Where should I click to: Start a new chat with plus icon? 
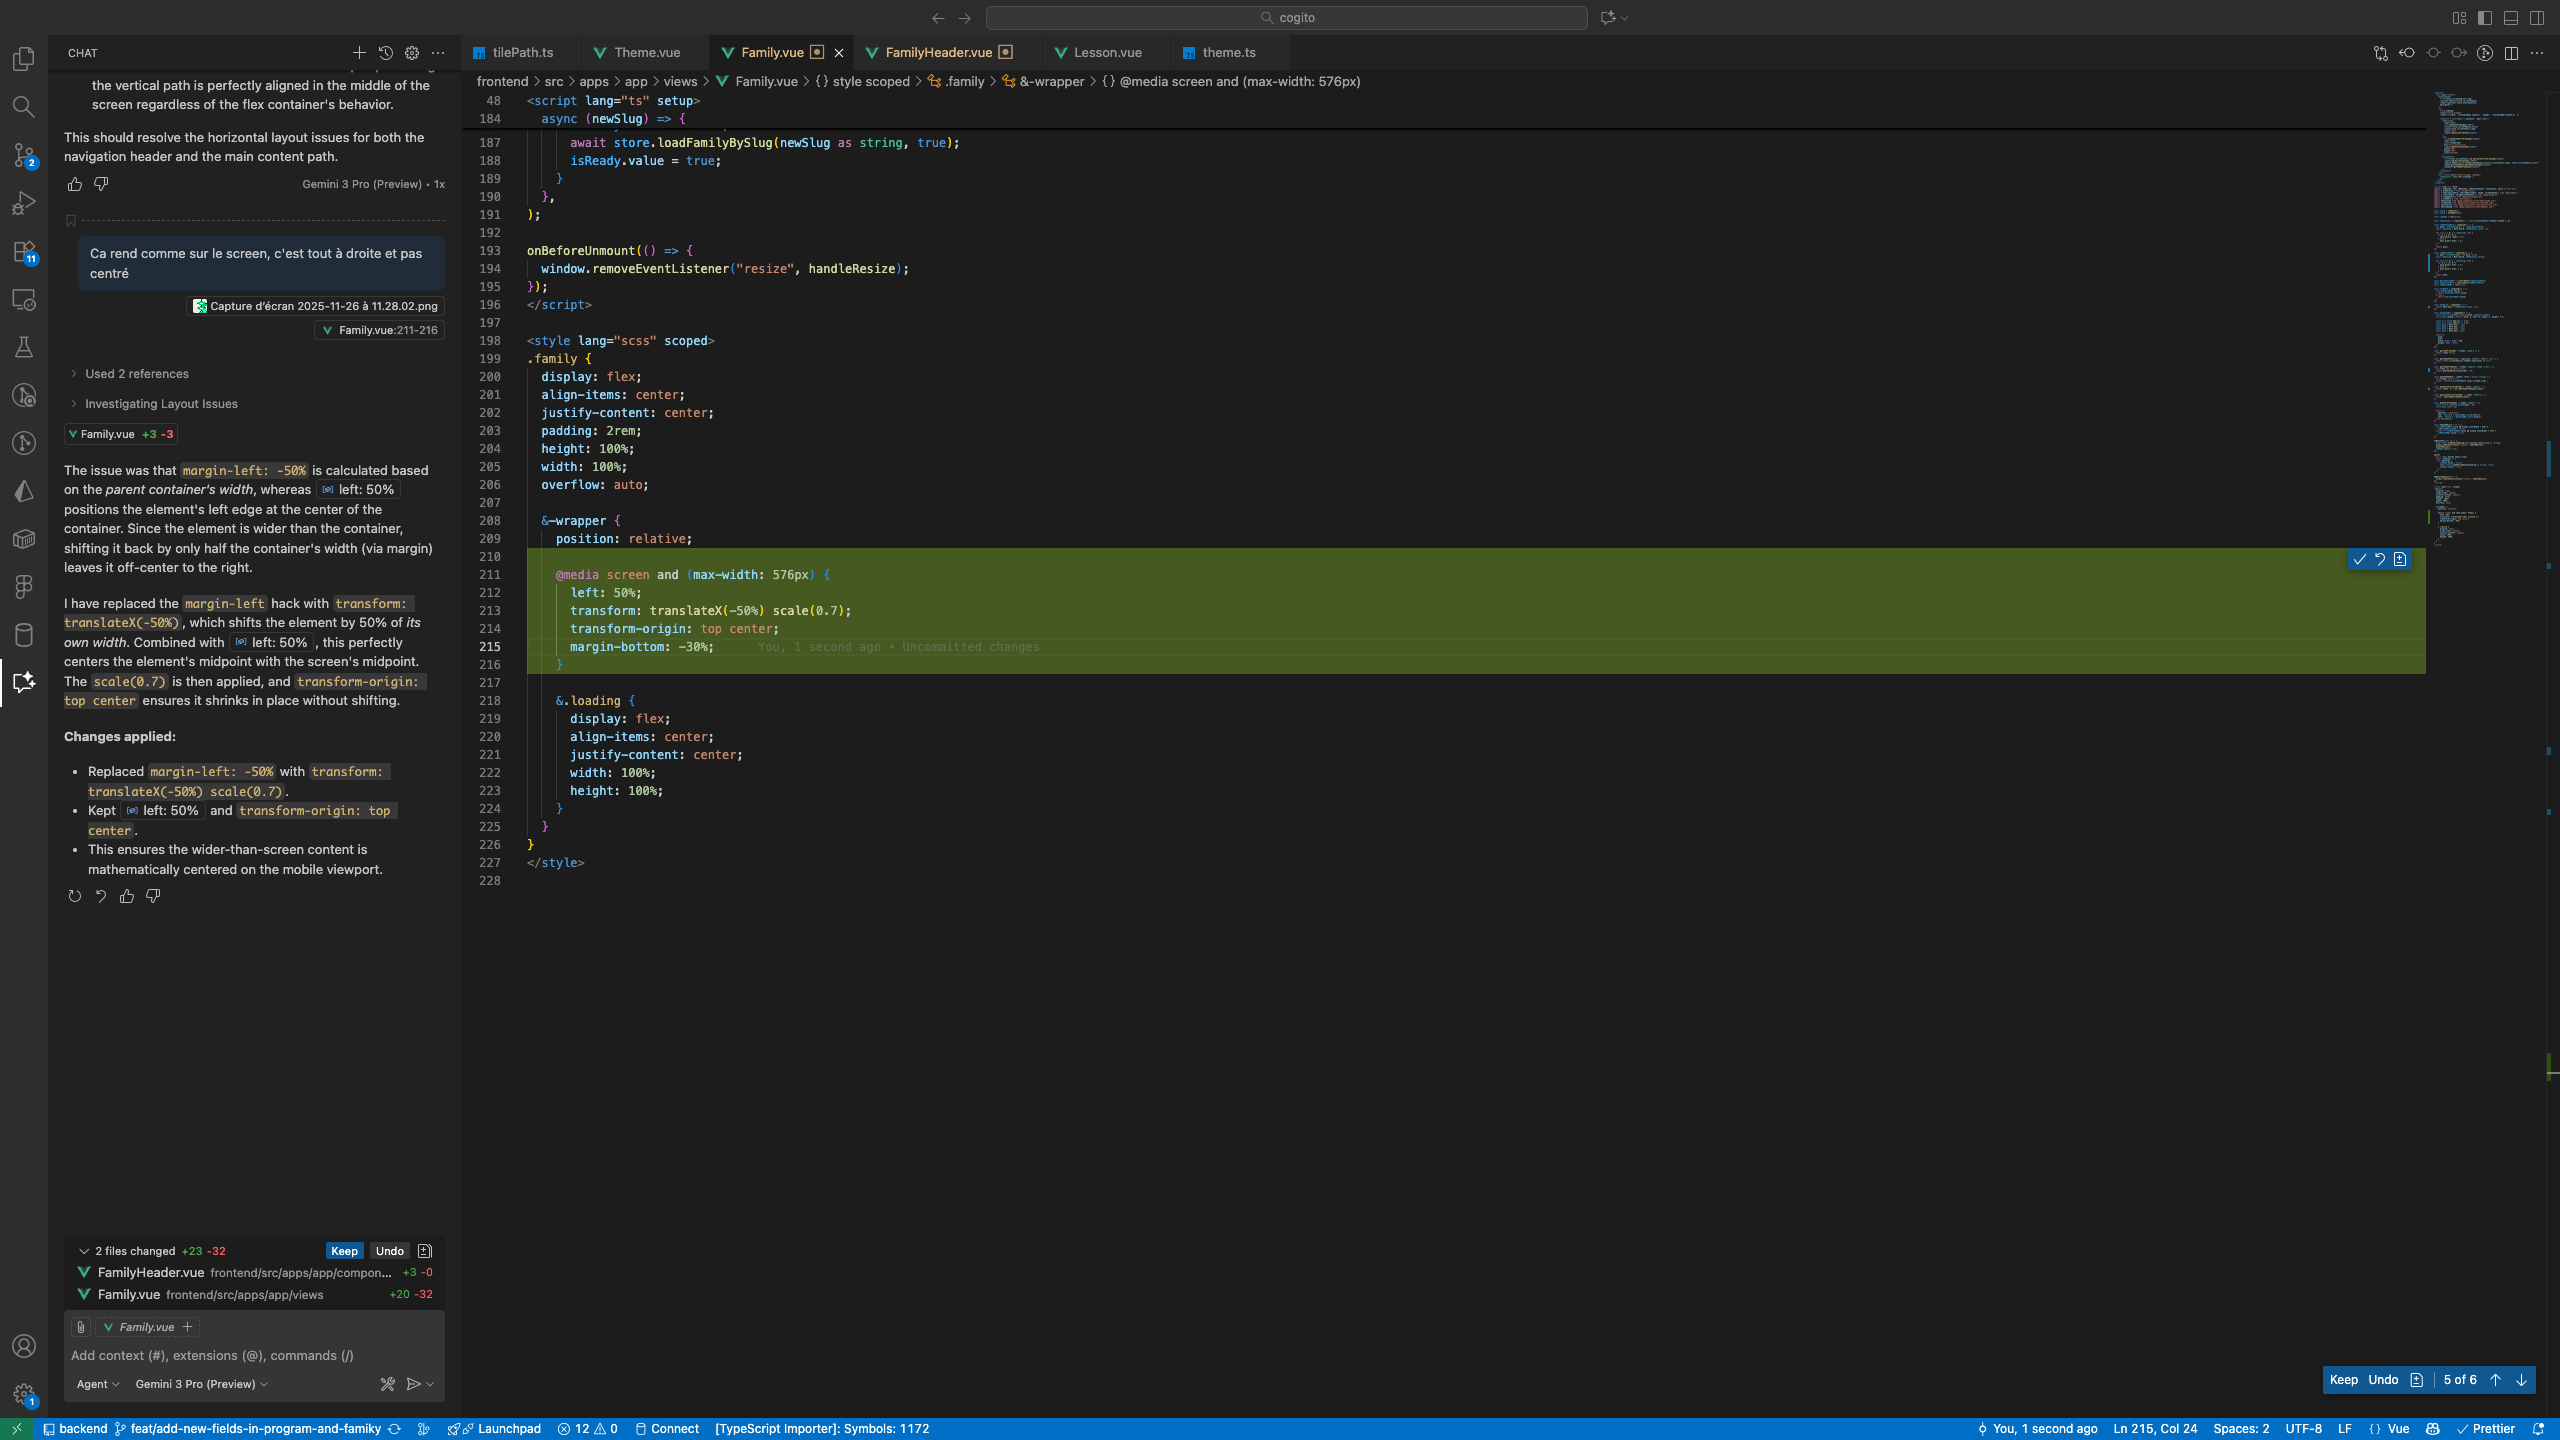pos(359,53)
